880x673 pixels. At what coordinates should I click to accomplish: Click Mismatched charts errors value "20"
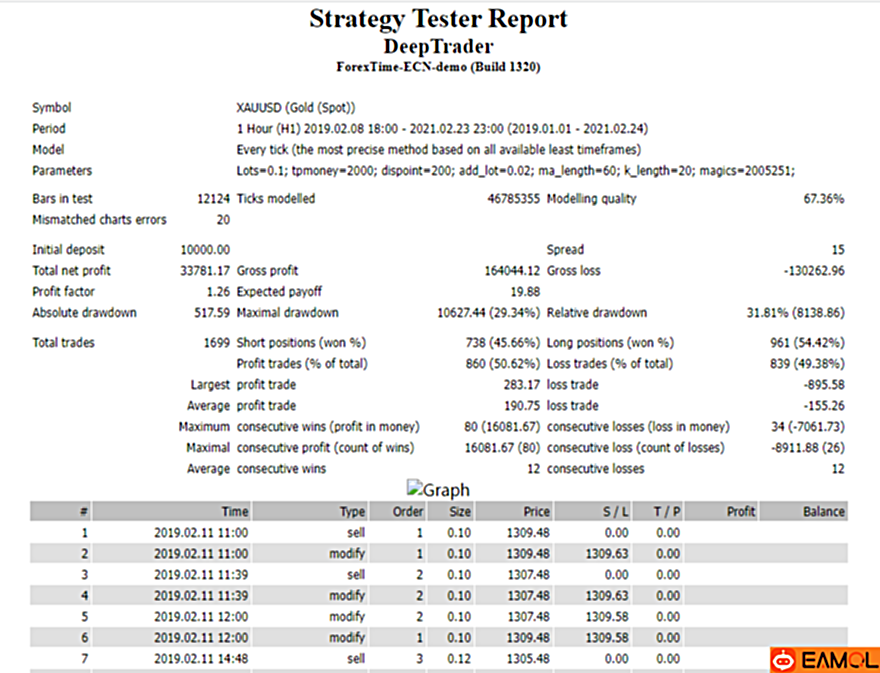point(223,220)
